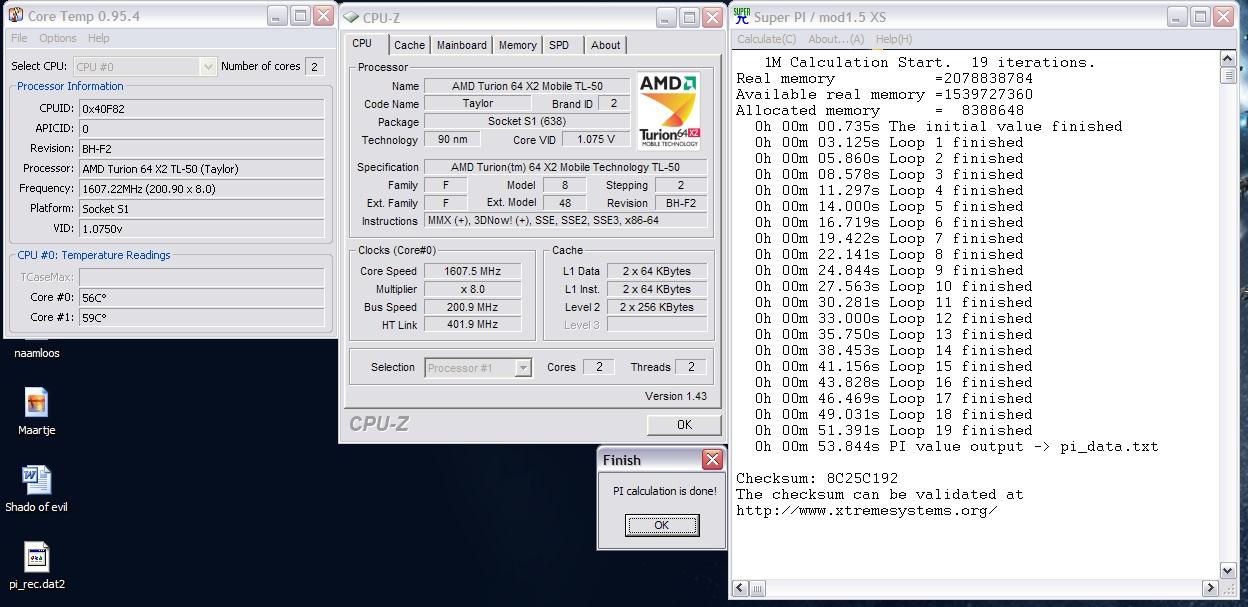
Task: Open Calculate(C) menu in Super PI
Action: [766, 39]
